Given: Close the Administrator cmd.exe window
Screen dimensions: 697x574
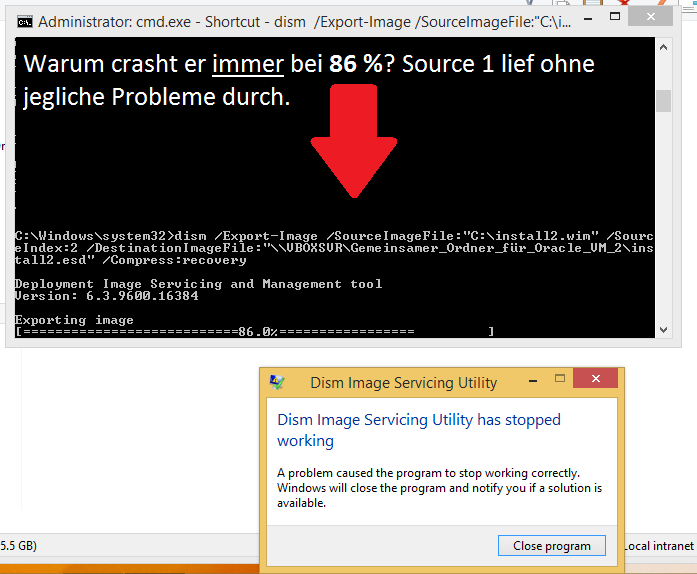Looking at the screenshot, I should click(x=651, y=16).
